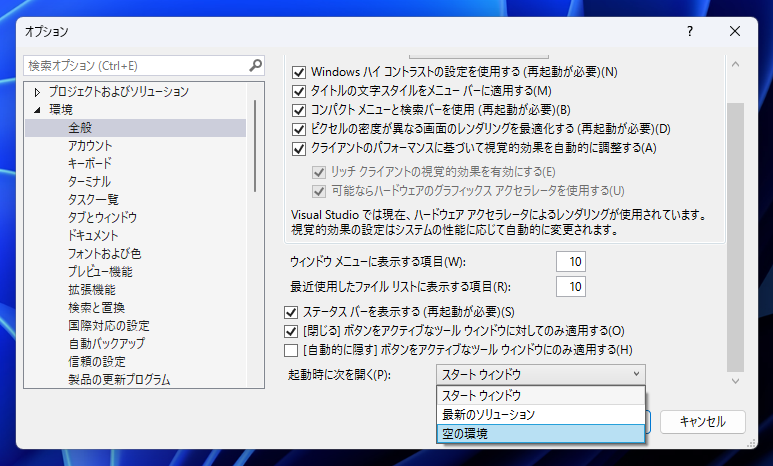Collapse the 環境 tree node
The width and height of the screenshot is (773, 466).
[37, 110]
